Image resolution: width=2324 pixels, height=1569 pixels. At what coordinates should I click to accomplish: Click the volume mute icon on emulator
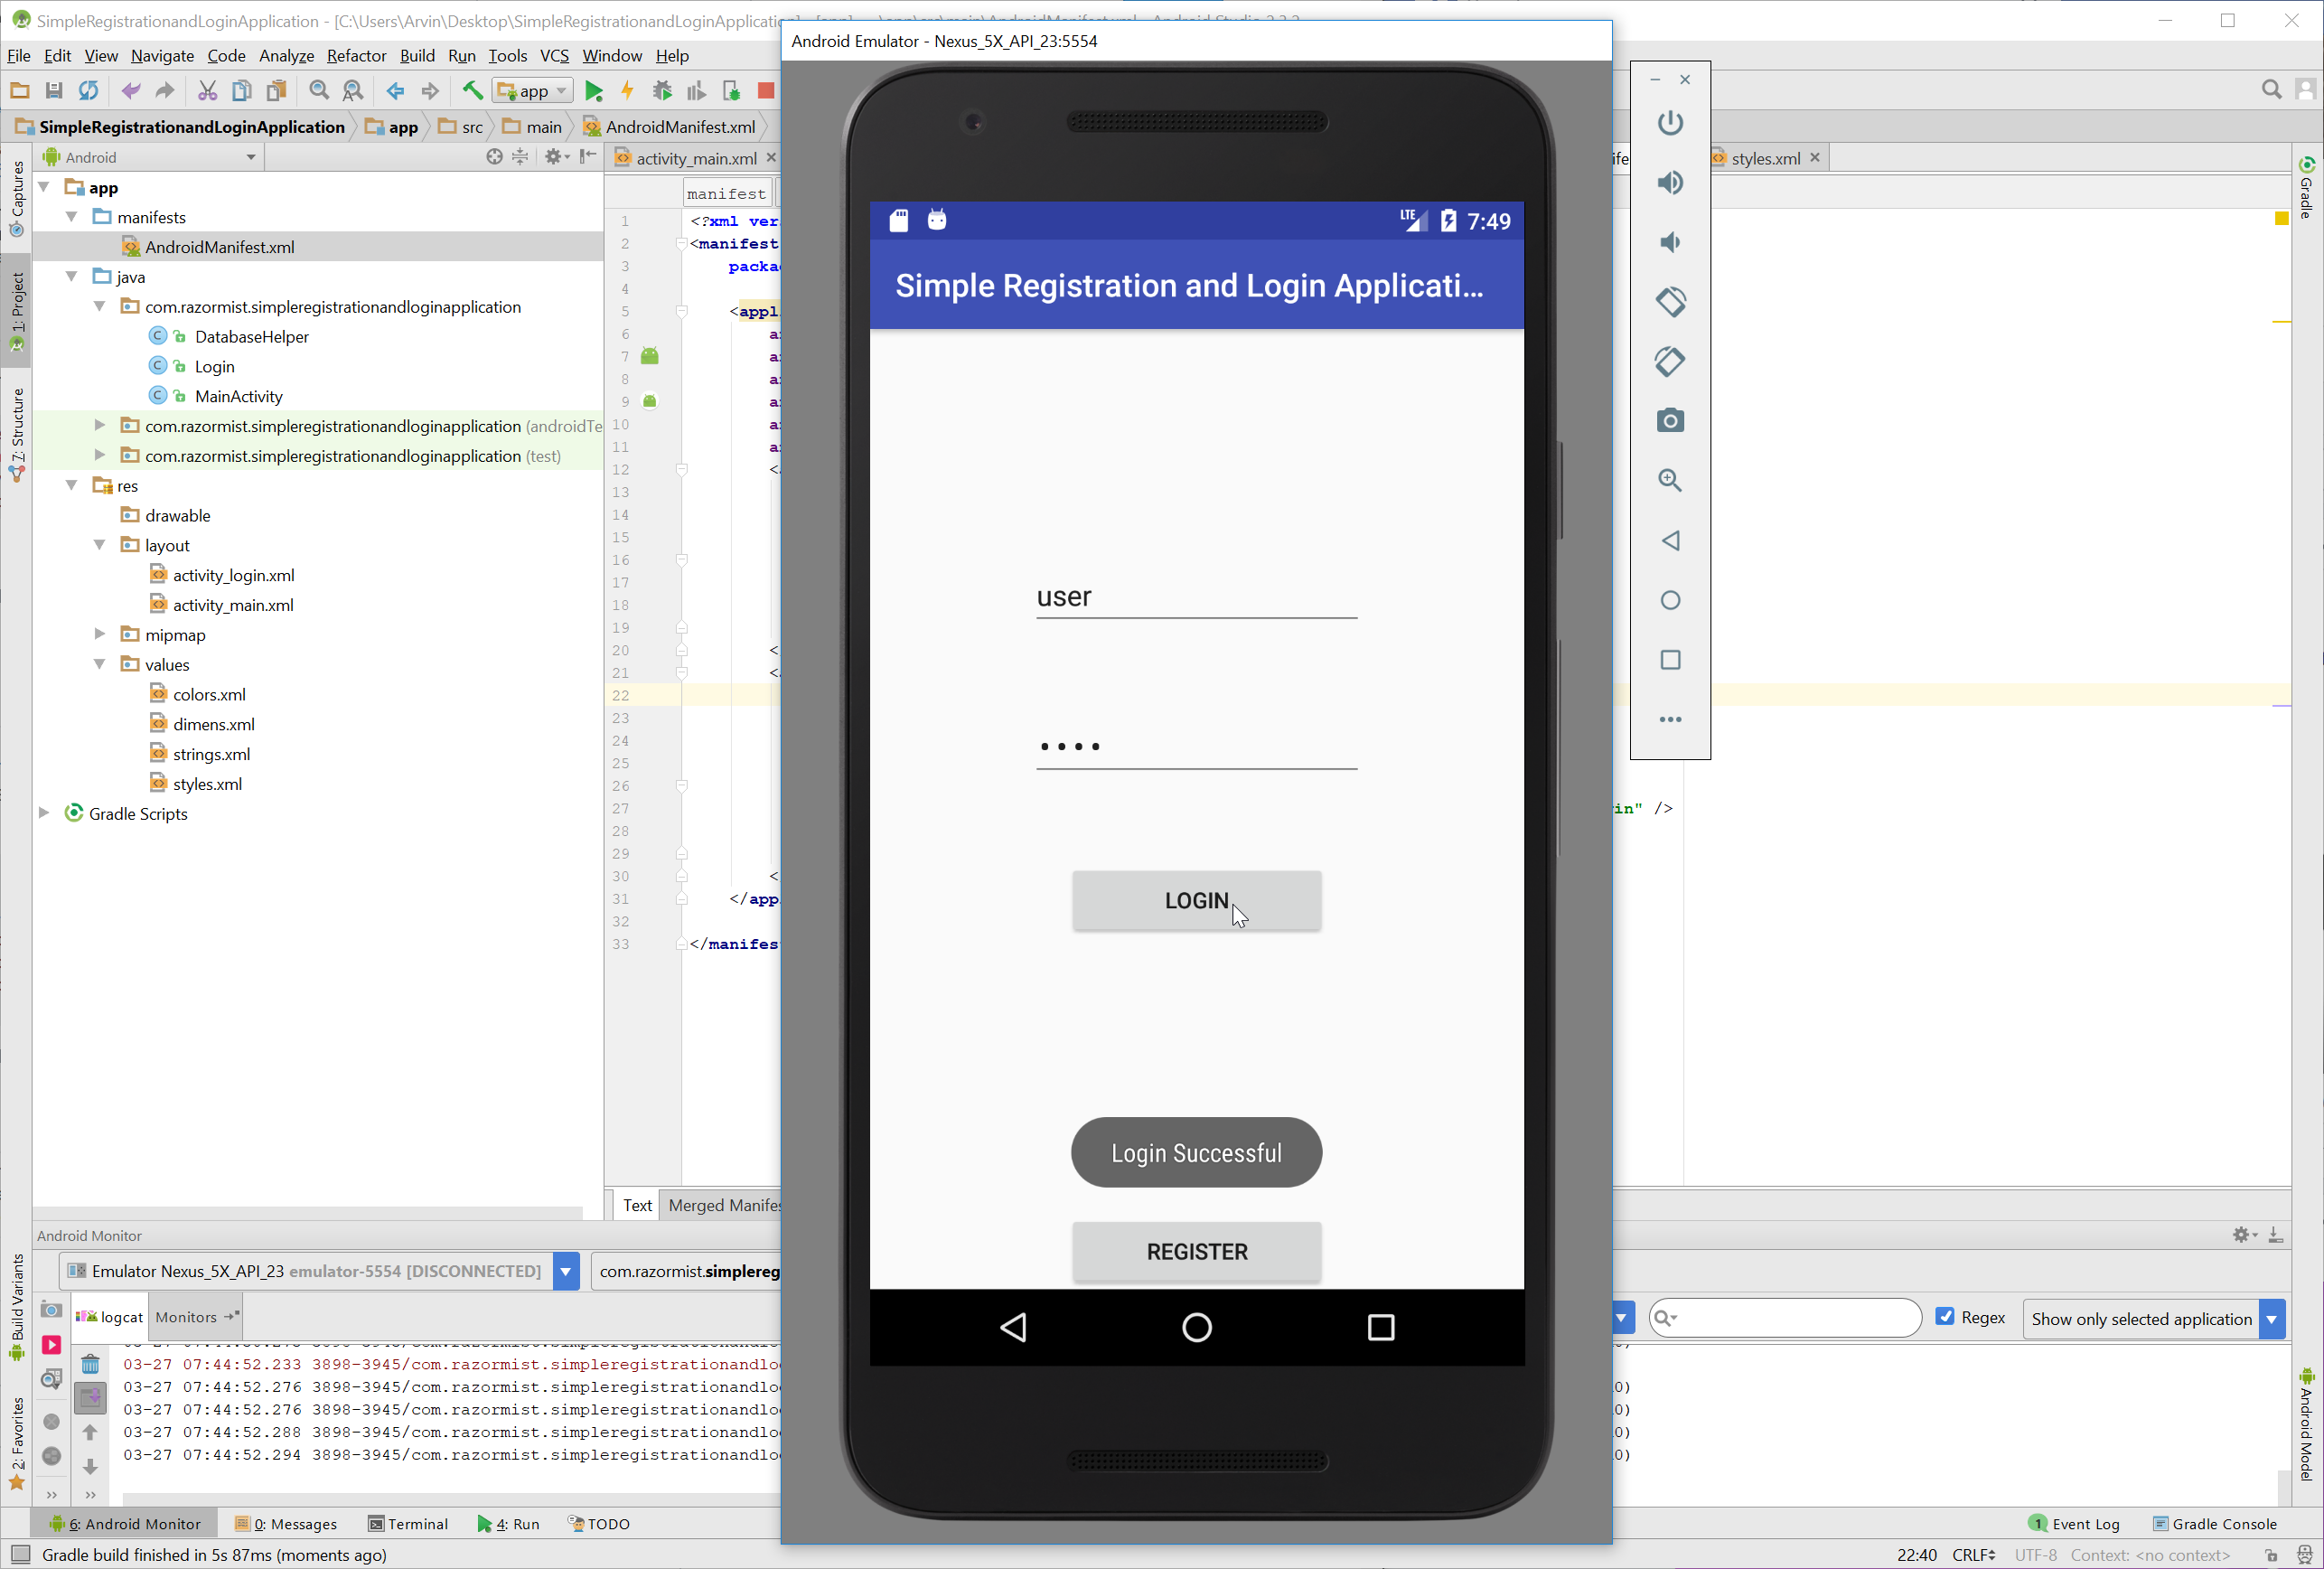(1670, 241)
